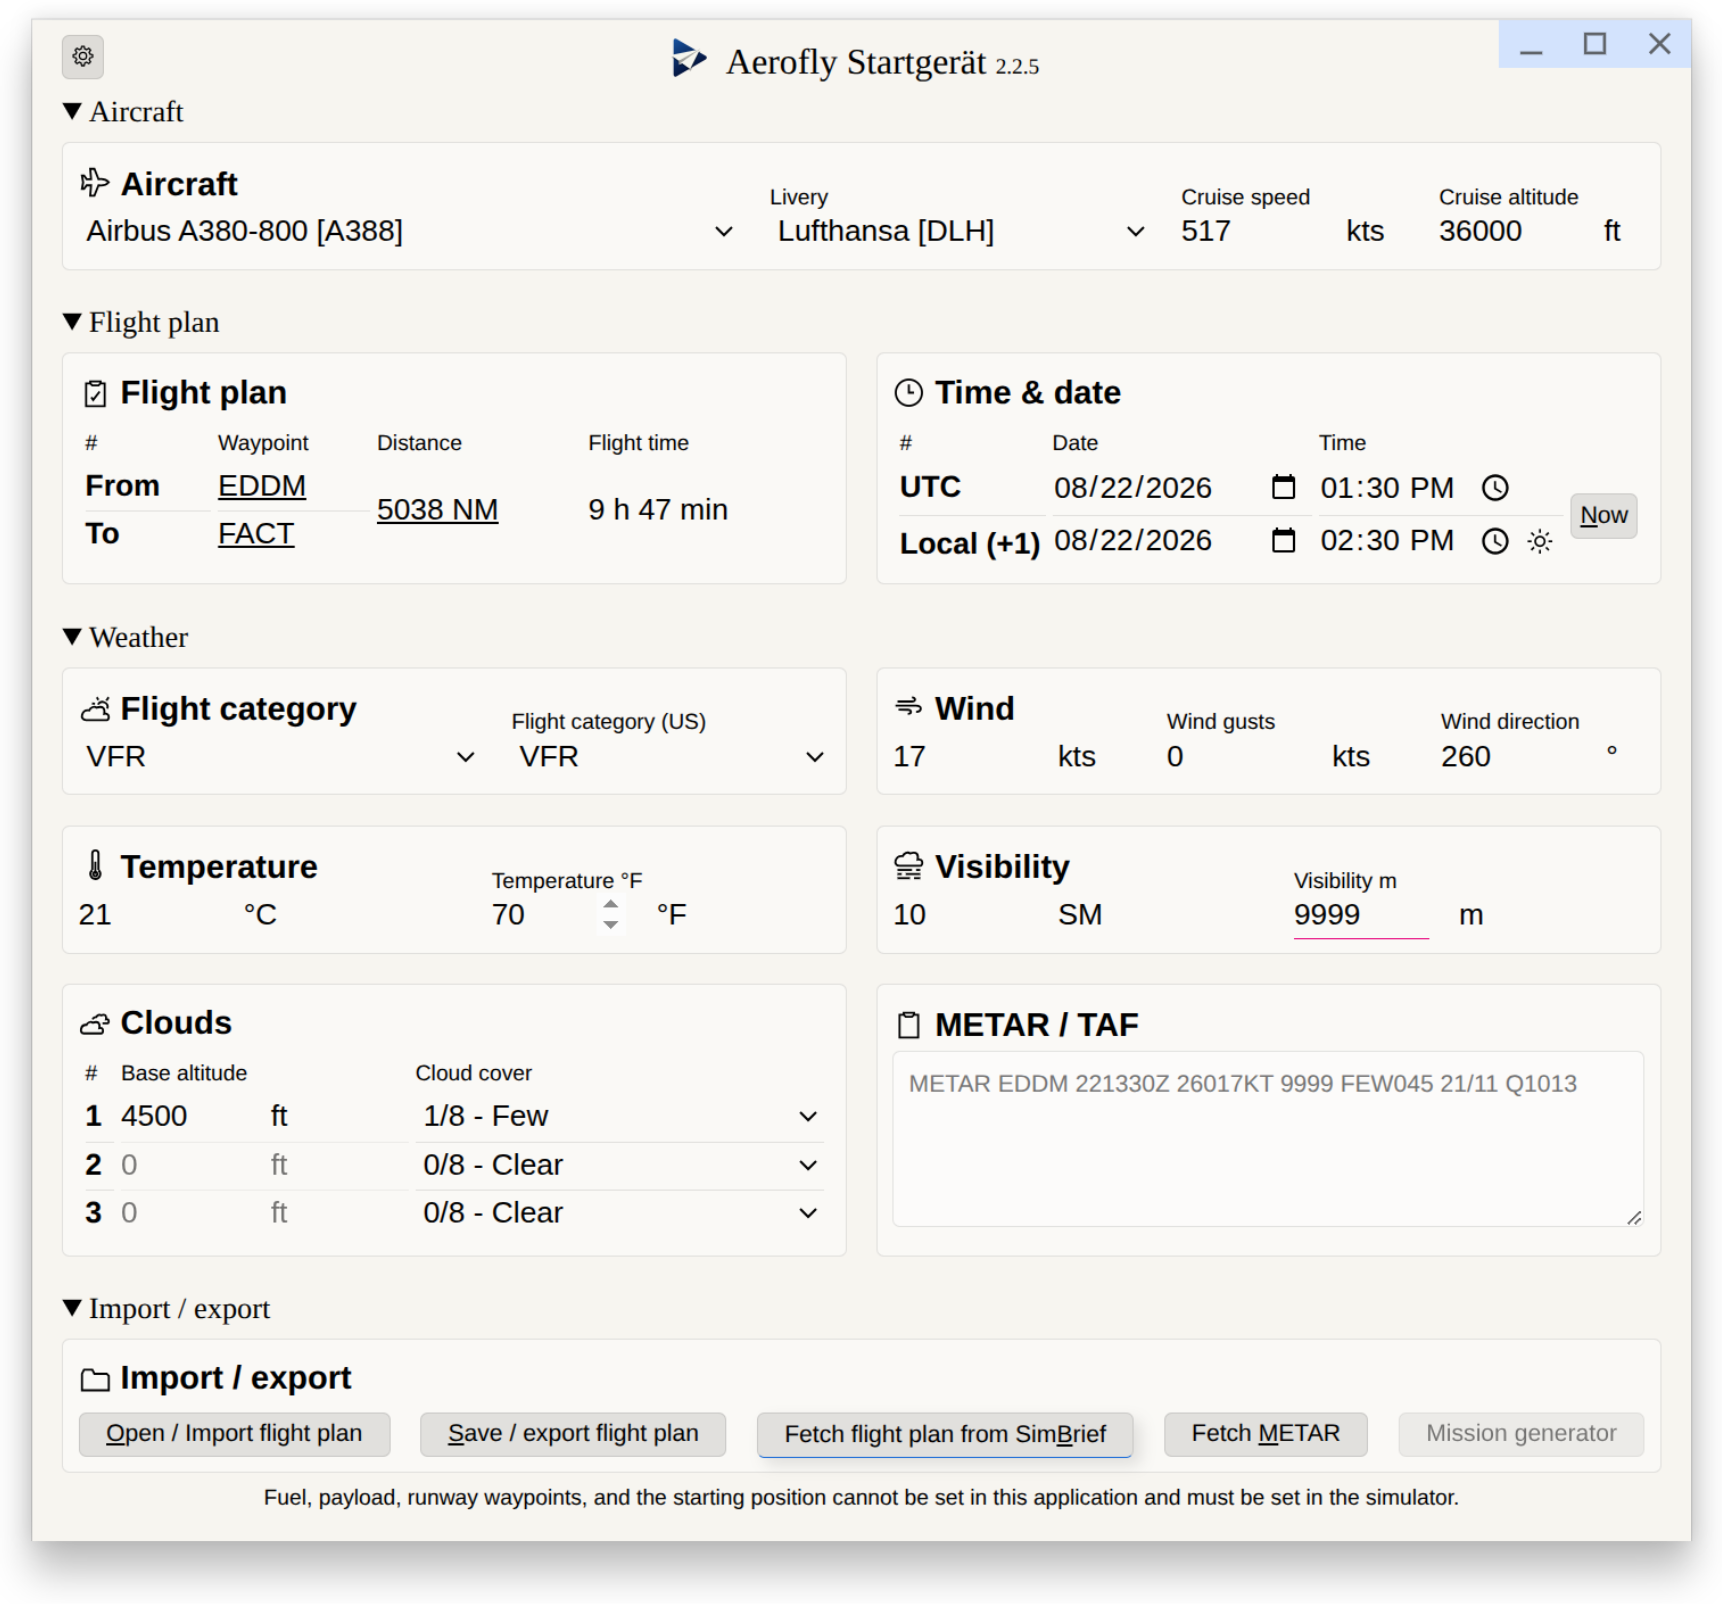Click the 5038 NM distance link
The height and width of the screenshot is (1604, 1722).
437,510
